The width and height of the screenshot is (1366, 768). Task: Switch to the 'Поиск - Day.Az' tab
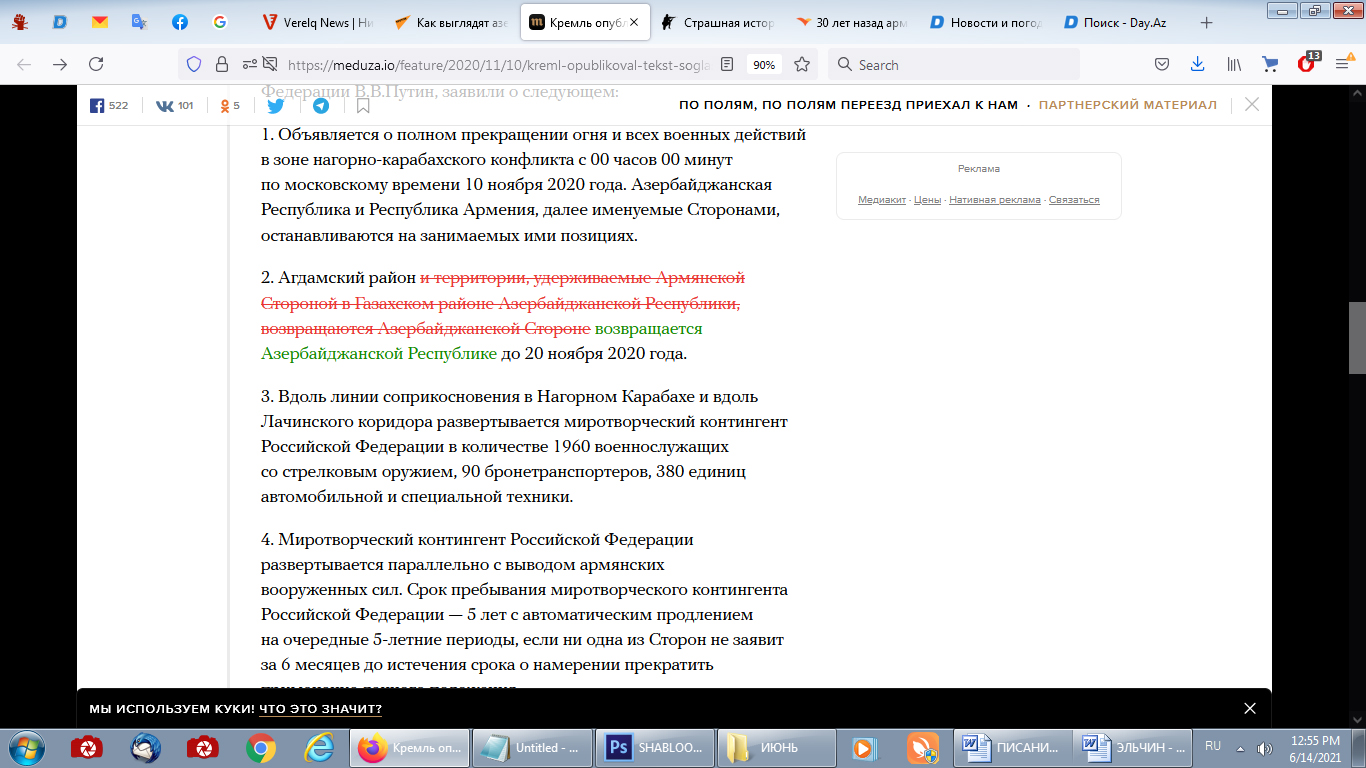coord(1119,22)
